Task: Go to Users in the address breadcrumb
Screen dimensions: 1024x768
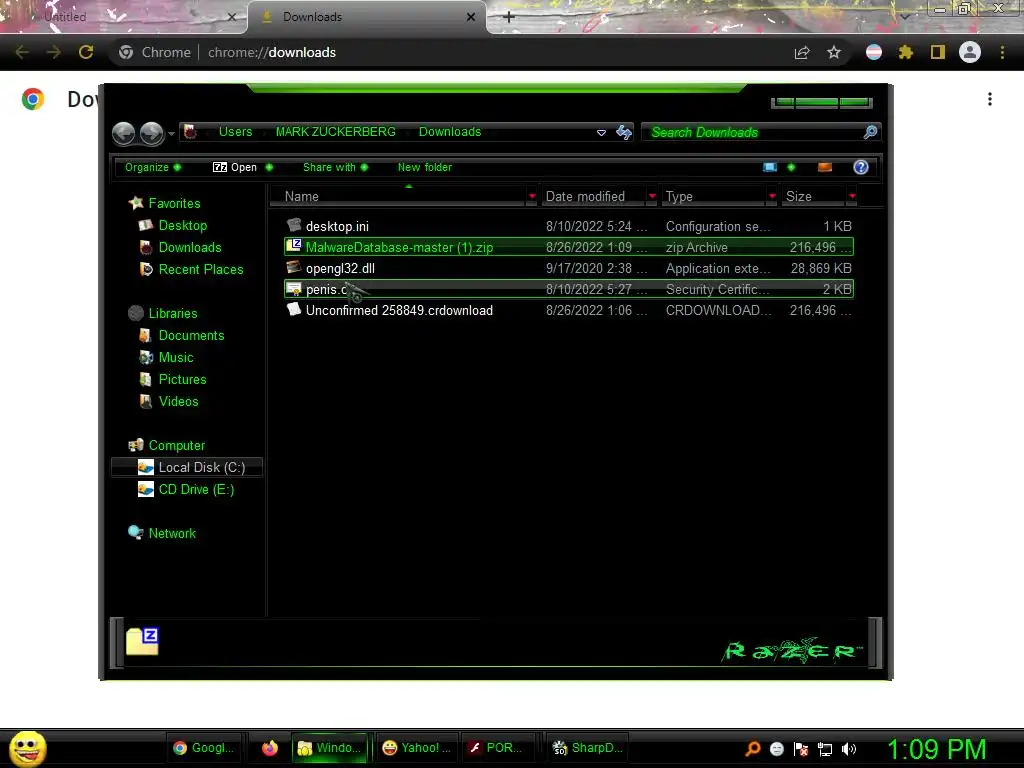Action: tap(235, 132)
